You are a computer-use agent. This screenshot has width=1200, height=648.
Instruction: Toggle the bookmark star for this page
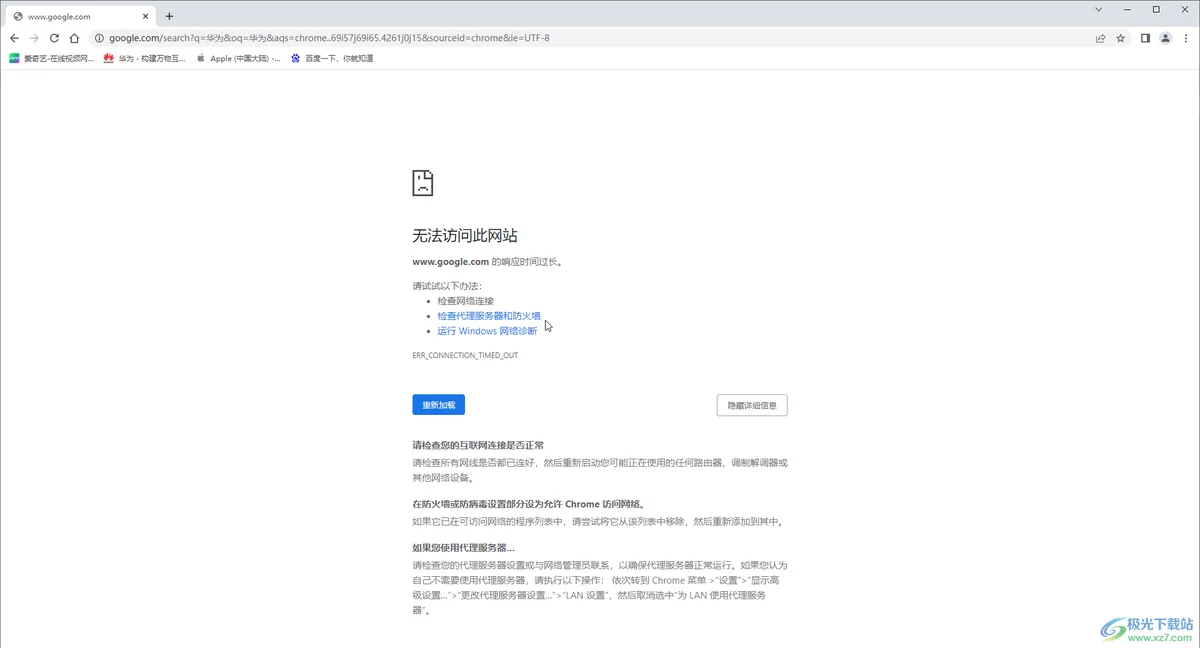pyautogui.click(x=1120, y=38)
